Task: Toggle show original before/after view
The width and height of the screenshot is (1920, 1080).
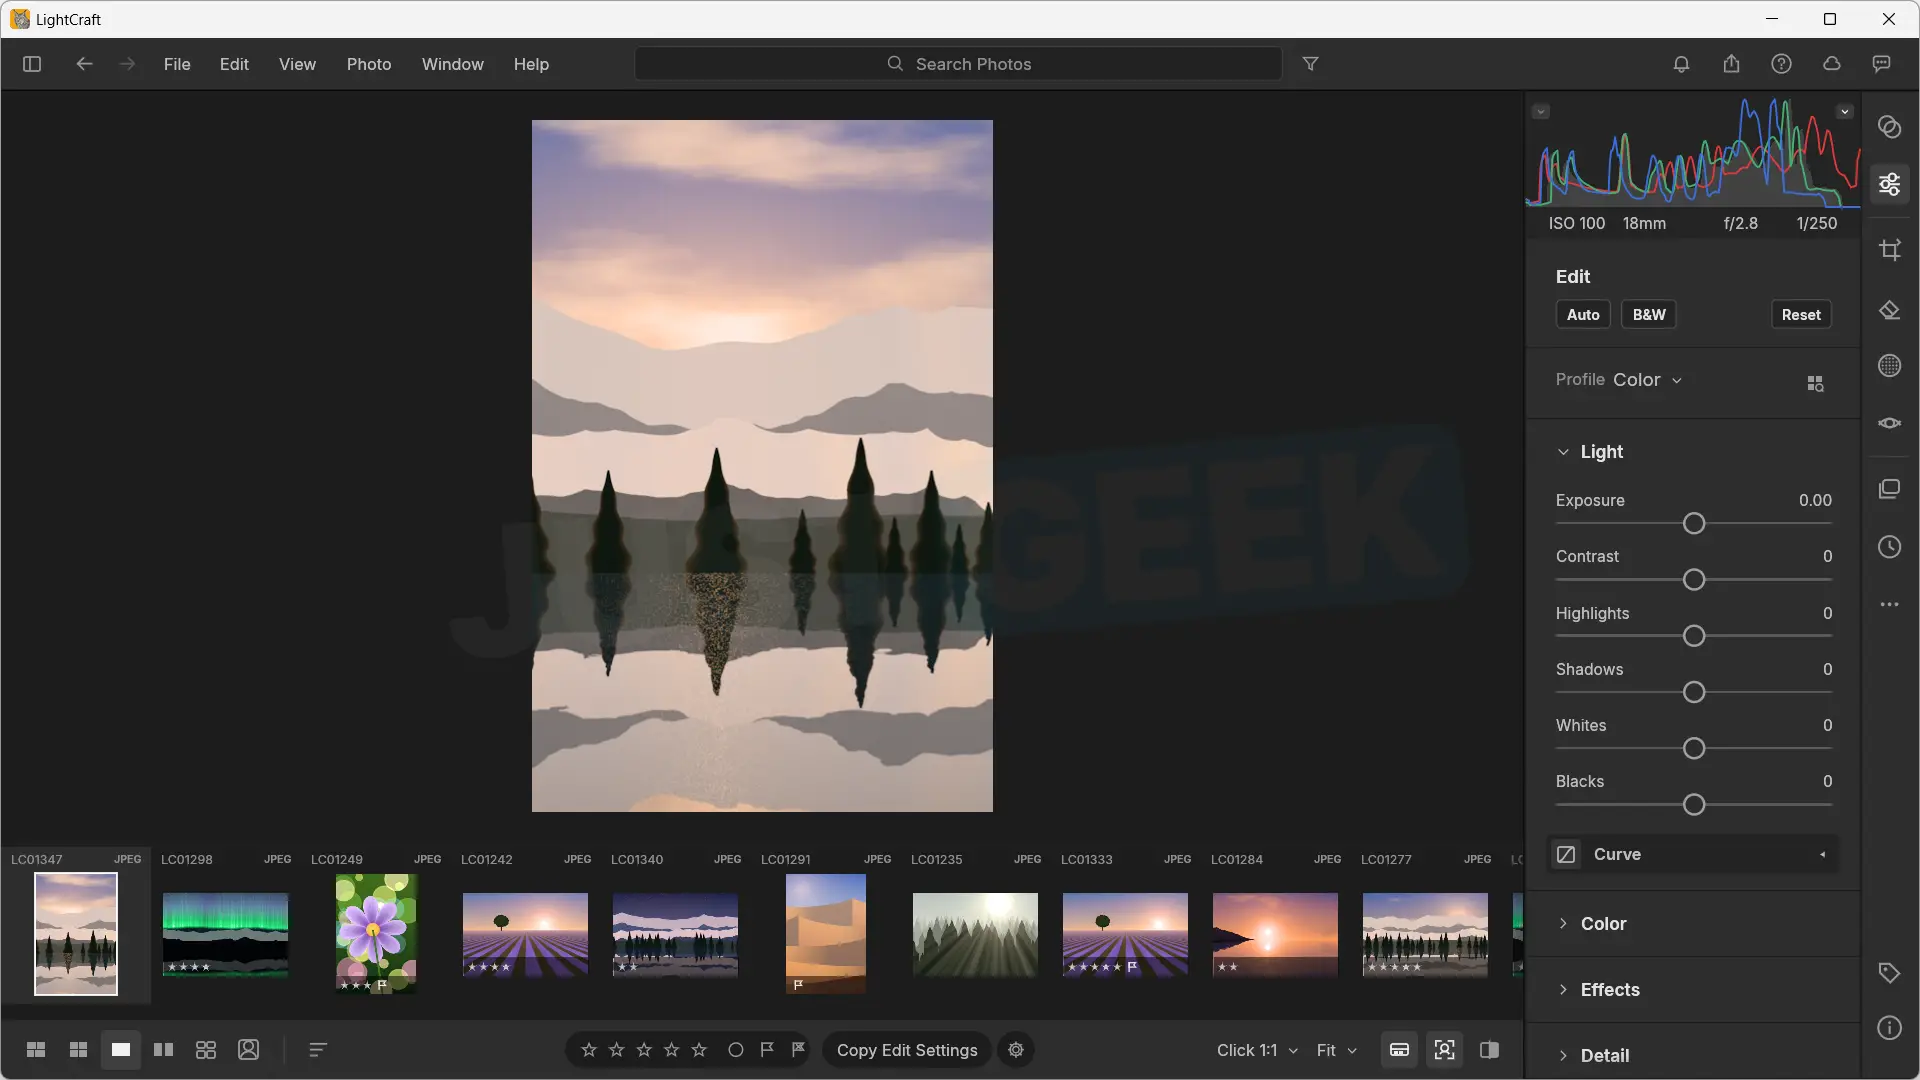Action: point(1489,1050)
